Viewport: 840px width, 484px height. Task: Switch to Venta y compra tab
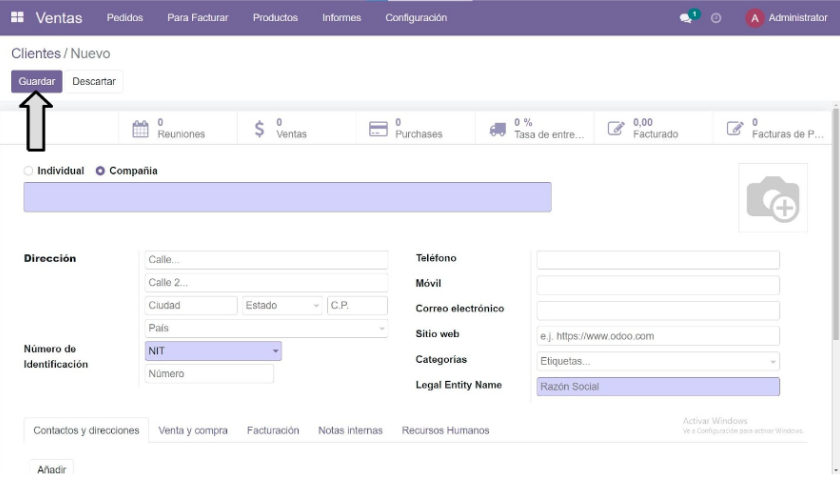click(x=193, y=430)
